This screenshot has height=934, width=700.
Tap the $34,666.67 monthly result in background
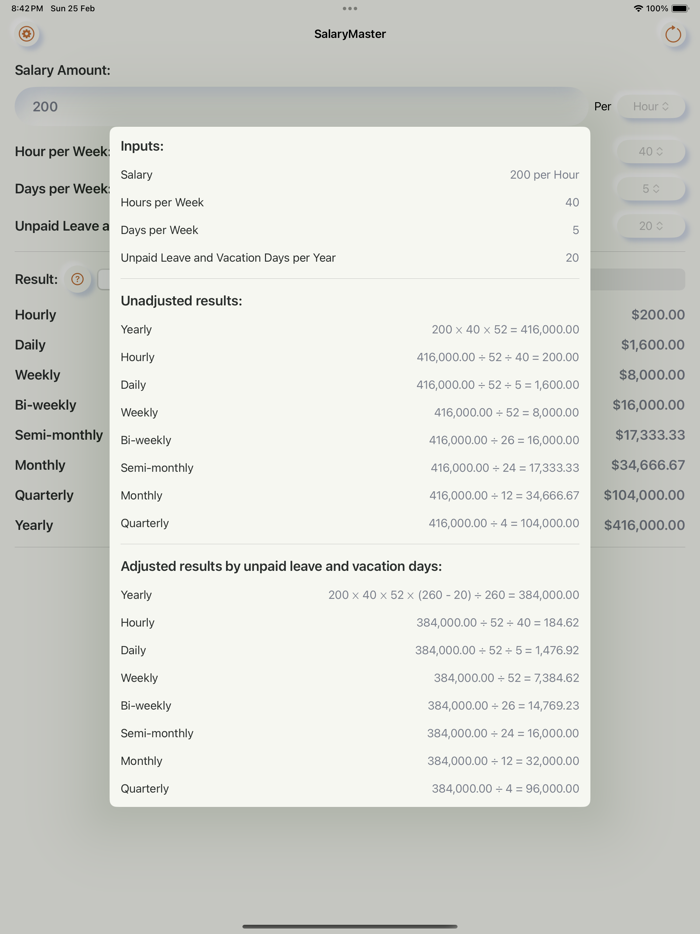[x=648, y=465]
